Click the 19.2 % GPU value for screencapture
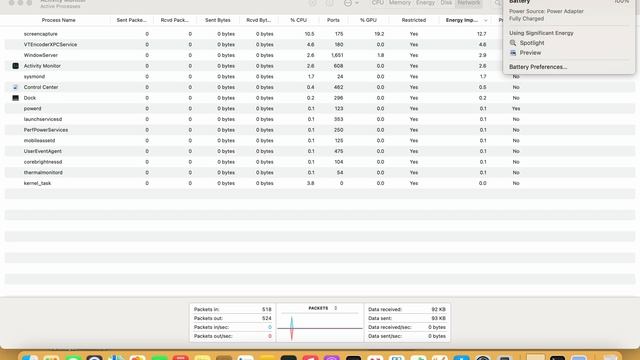Viewport: 640px width, 360px height. click(379, 34)
